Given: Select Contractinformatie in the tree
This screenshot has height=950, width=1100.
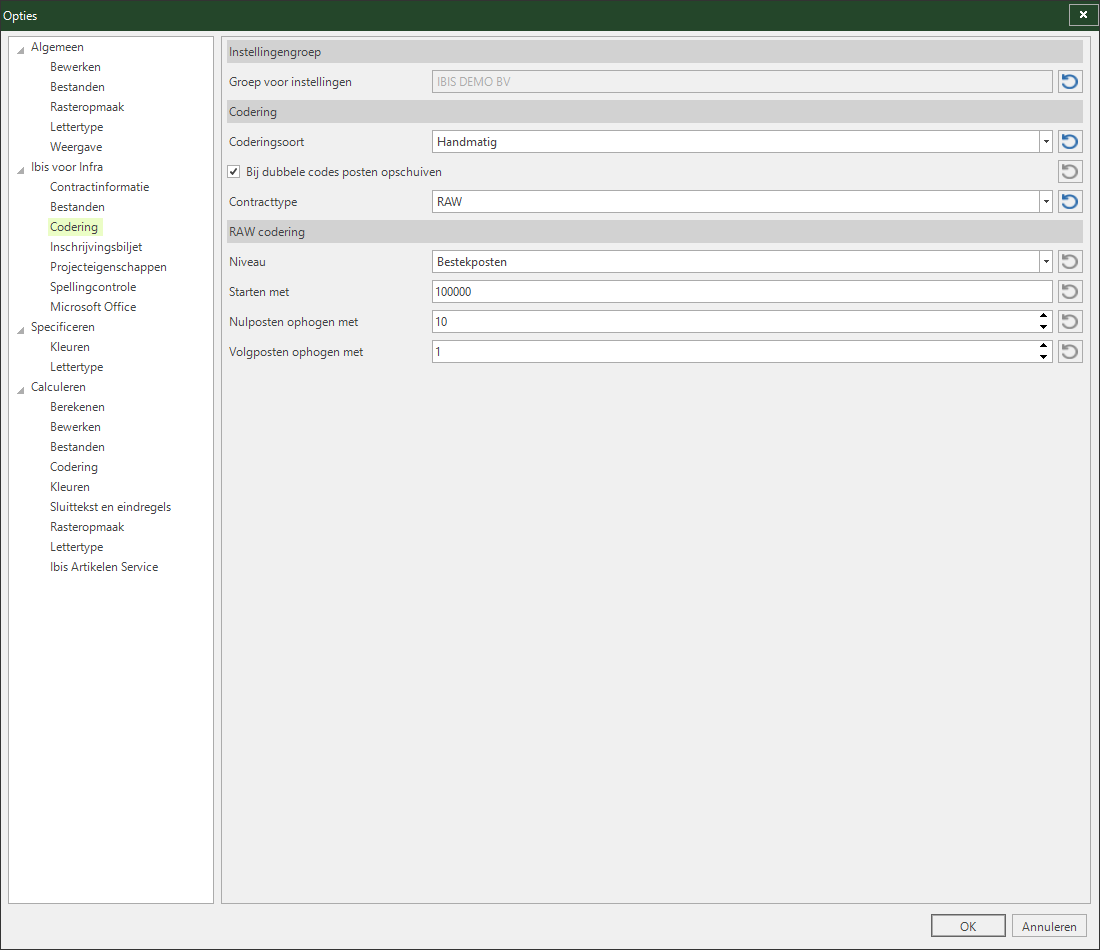Looking at the screenshot, I should click(x=100, y=187).
